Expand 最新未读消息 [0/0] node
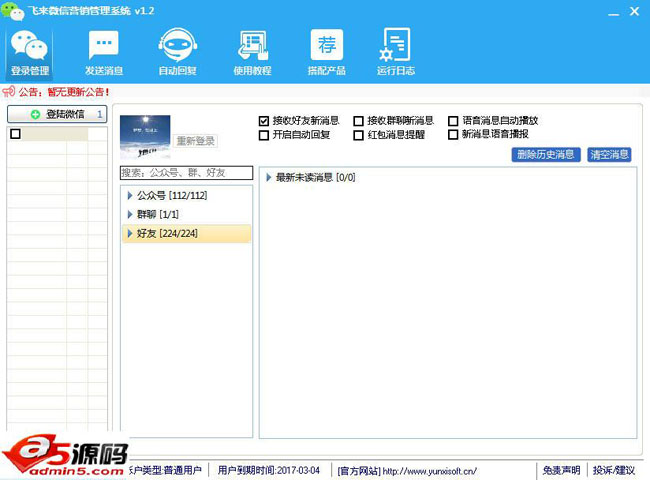This screenshot has height=480, width=650. click(269, 177)
